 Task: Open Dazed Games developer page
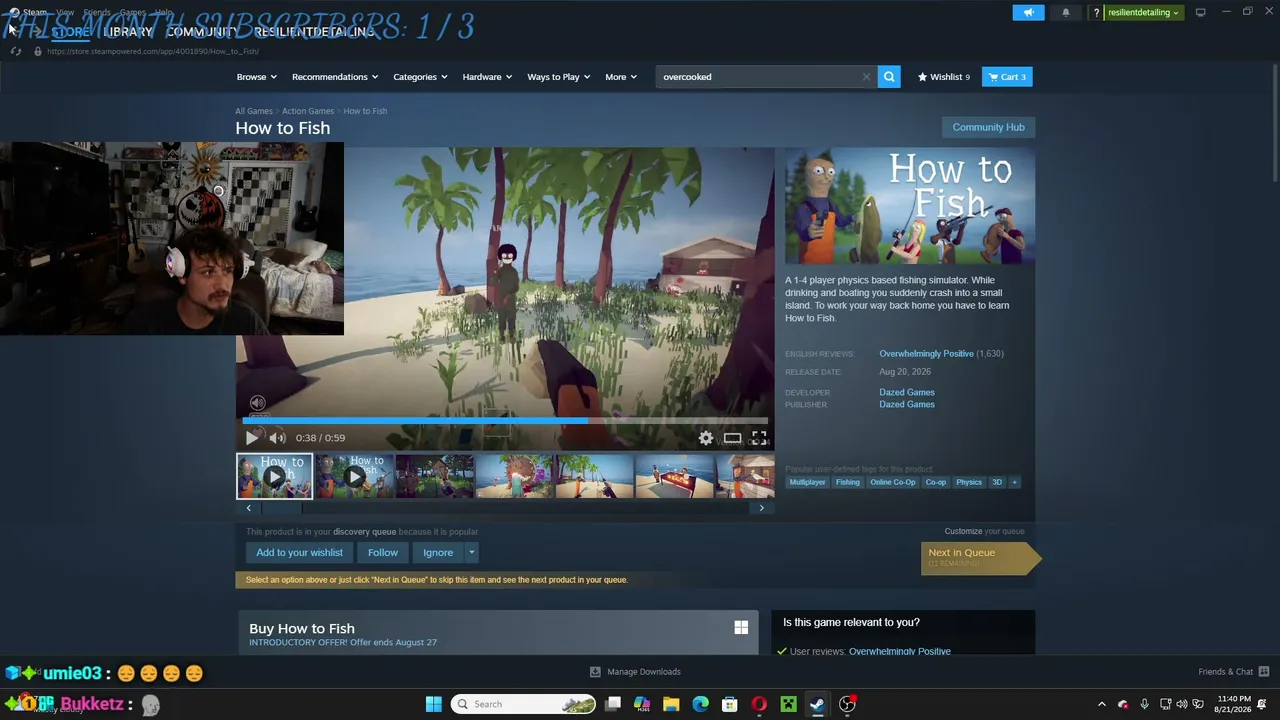coord(907,392)
